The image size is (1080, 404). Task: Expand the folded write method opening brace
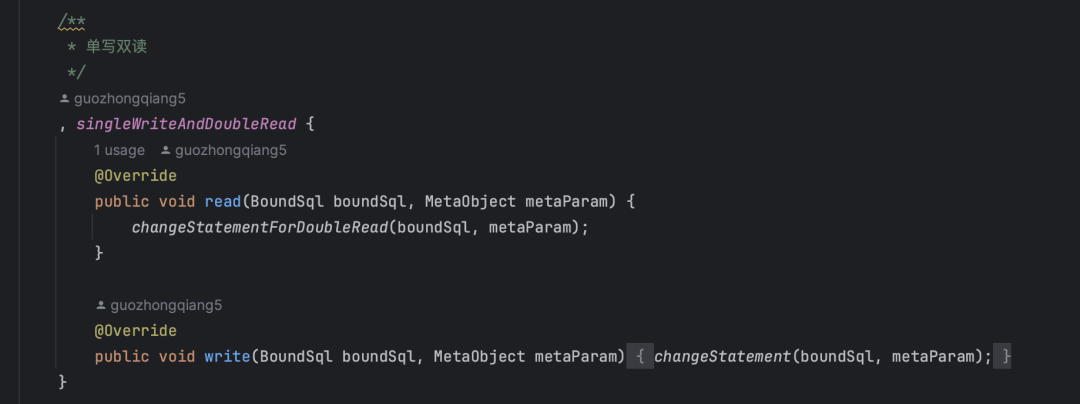(x=640, y=357)
